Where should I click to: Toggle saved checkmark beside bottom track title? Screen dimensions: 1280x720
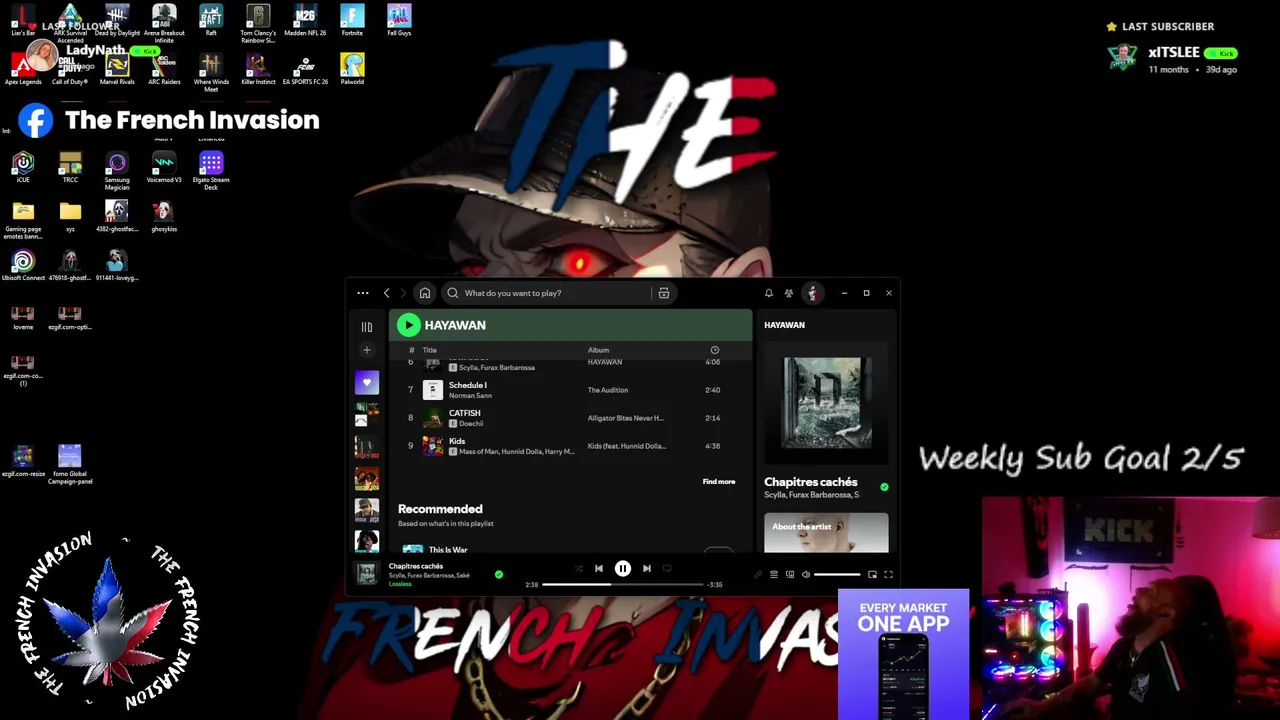[x=499, y=574]
